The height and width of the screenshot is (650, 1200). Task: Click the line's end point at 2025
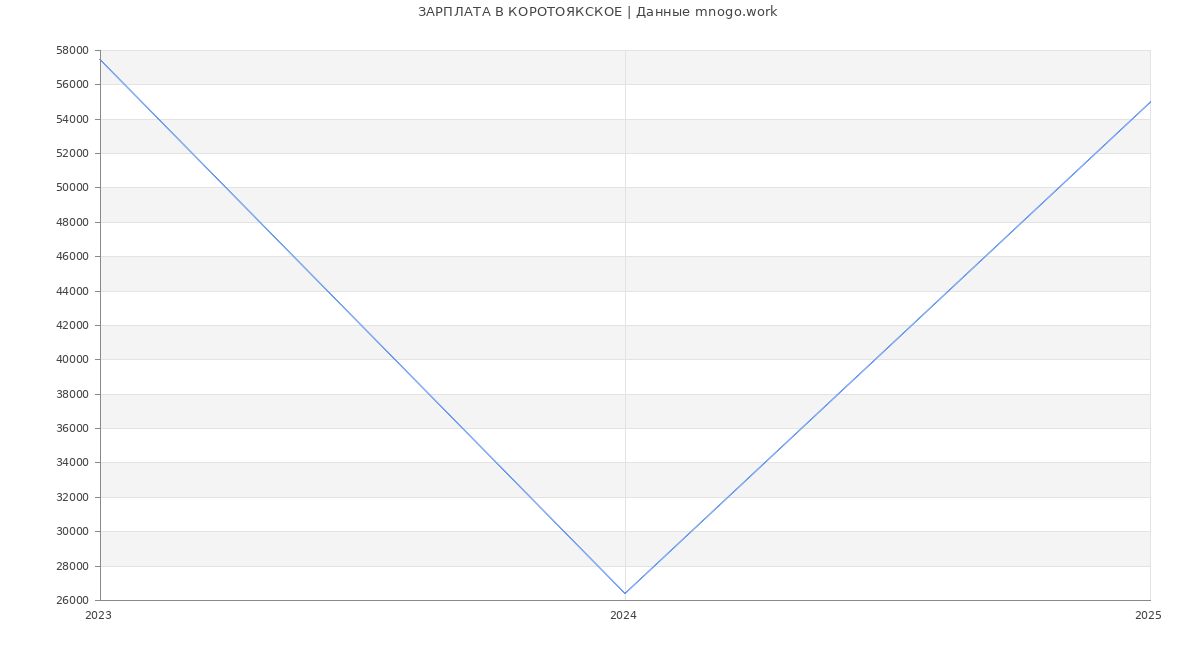1150,102
